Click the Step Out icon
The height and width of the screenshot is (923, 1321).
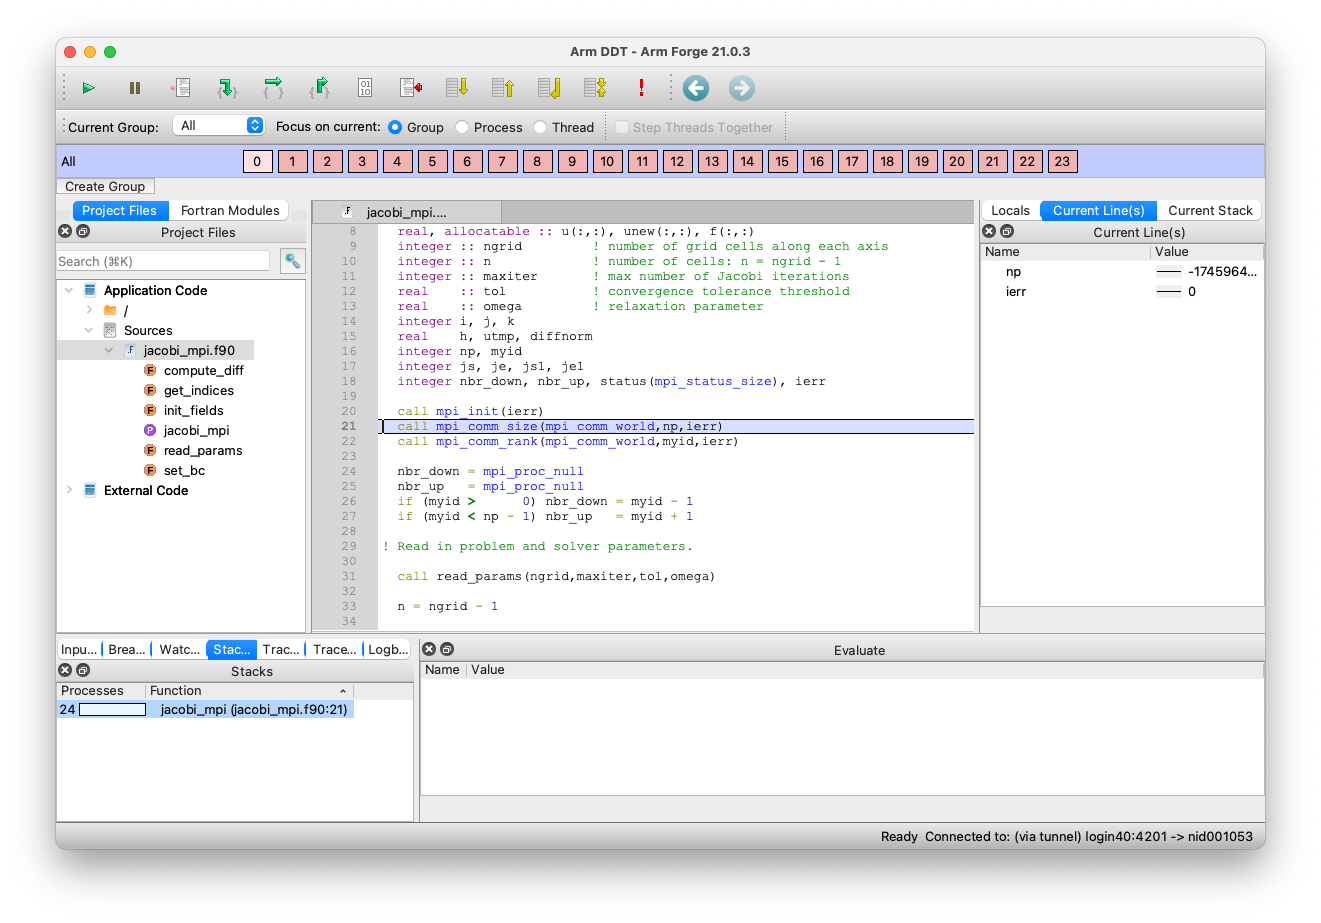point(319,88)
